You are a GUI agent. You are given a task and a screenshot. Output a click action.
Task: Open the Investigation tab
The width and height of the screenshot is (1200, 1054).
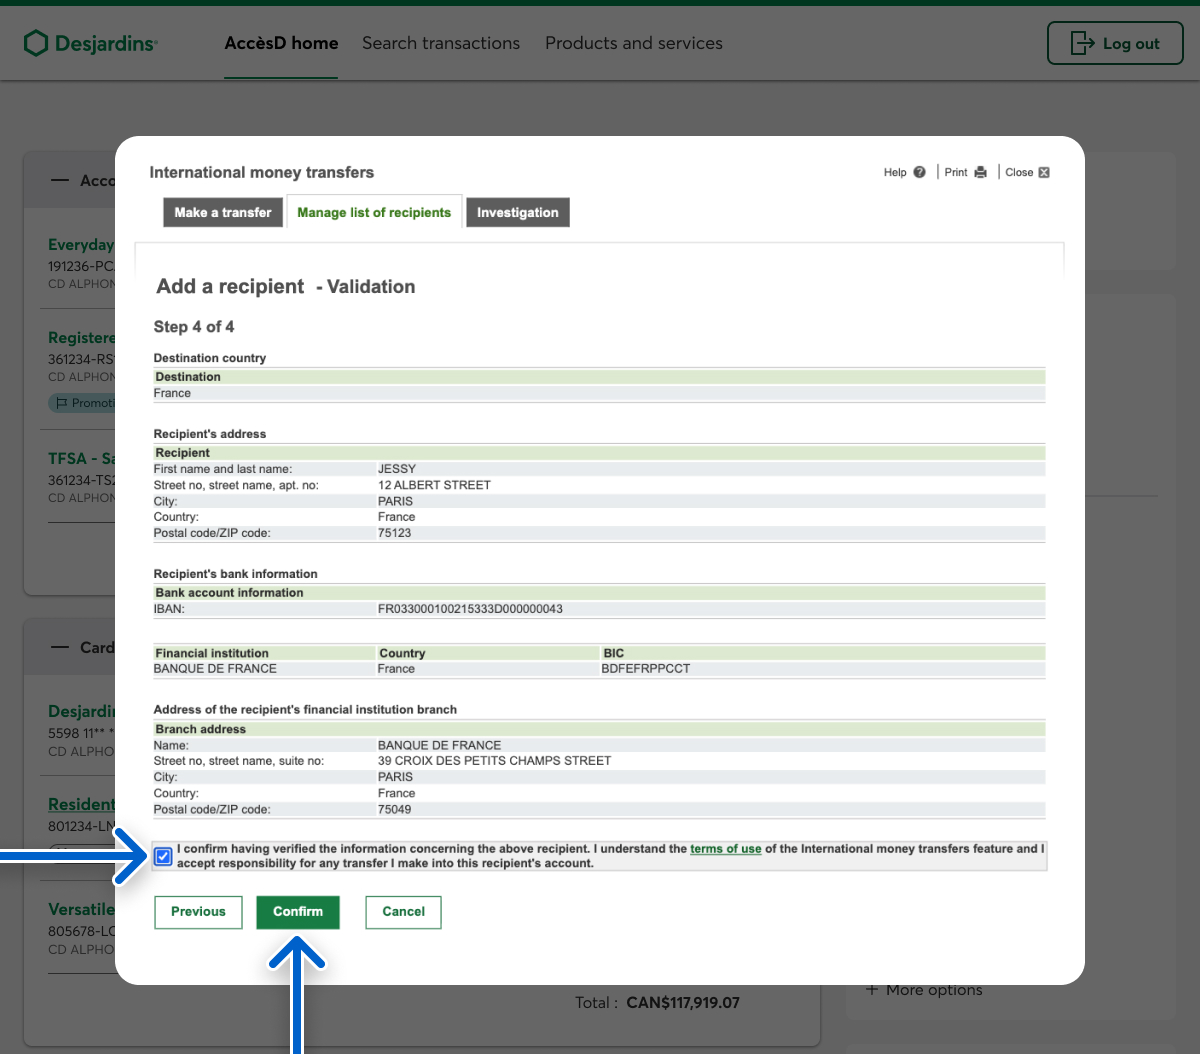click(x=518, y=212)
